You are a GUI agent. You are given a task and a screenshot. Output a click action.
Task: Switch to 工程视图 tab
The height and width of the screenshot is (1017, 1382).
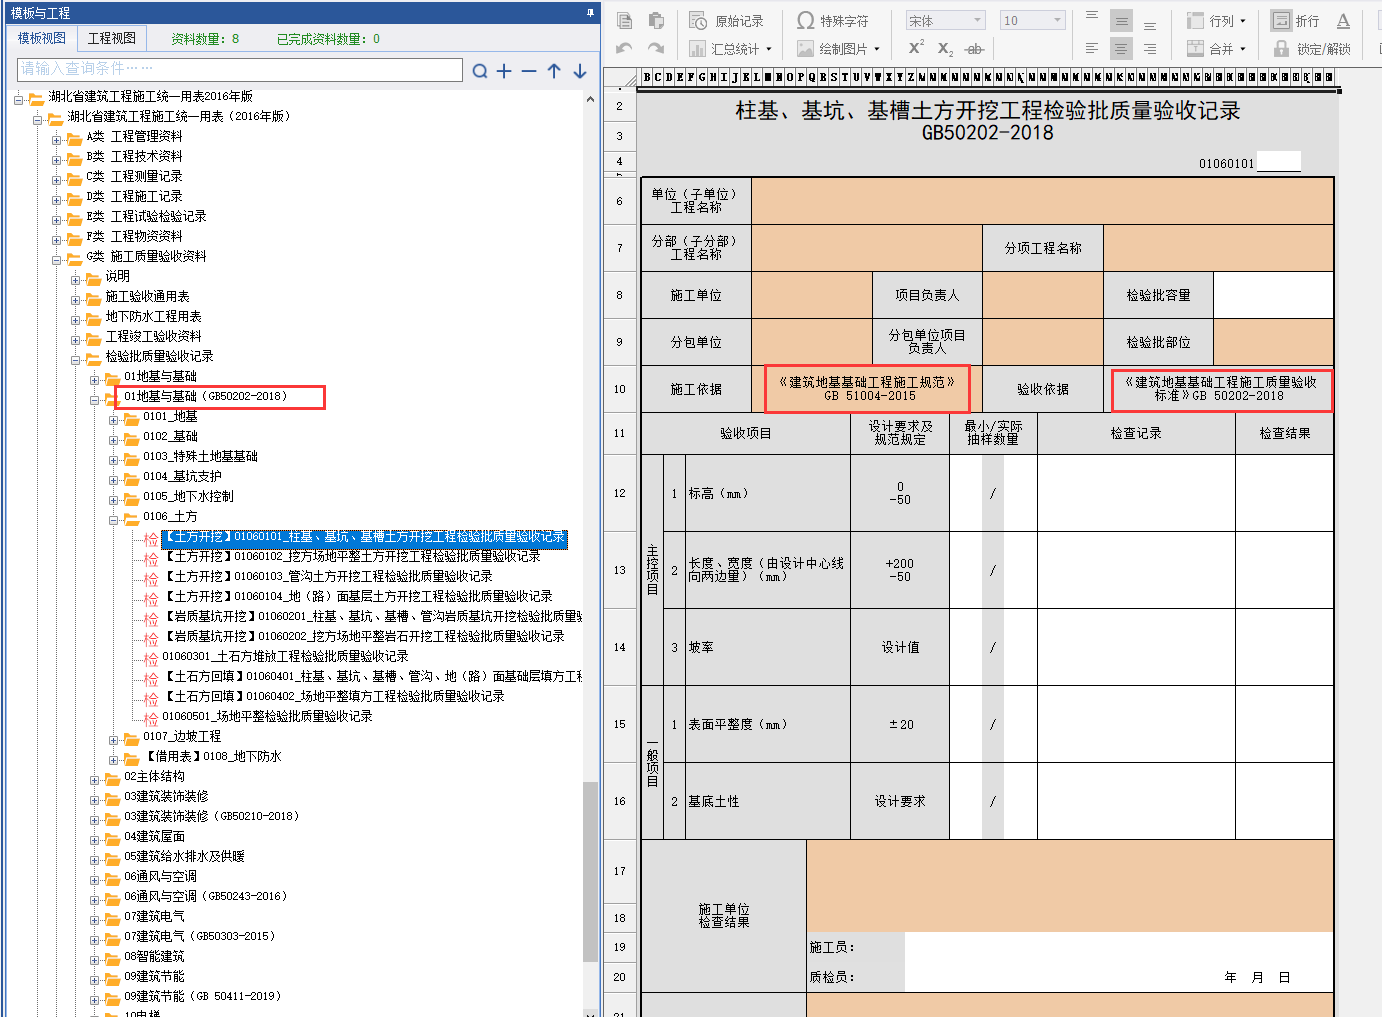[x=112, y=38]
